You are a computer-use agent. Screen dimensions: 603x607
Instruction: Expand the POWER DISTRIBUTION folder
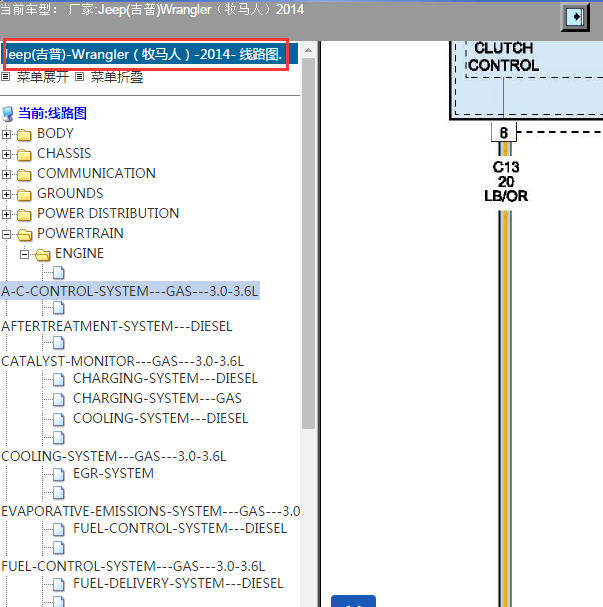(6, 214)
